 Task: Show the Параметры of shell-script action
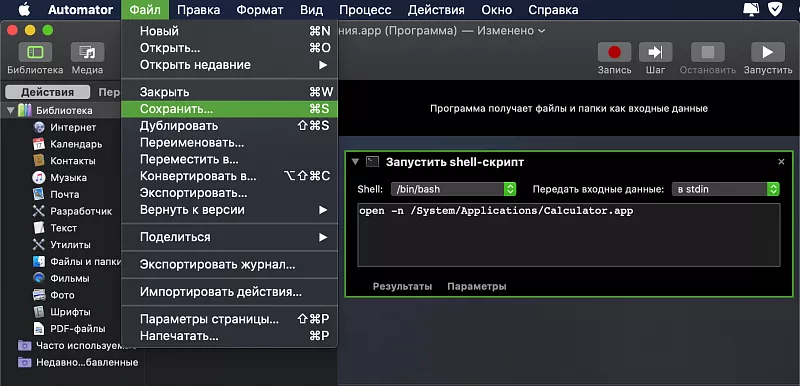pyautogui.click(x=477, y=286)
